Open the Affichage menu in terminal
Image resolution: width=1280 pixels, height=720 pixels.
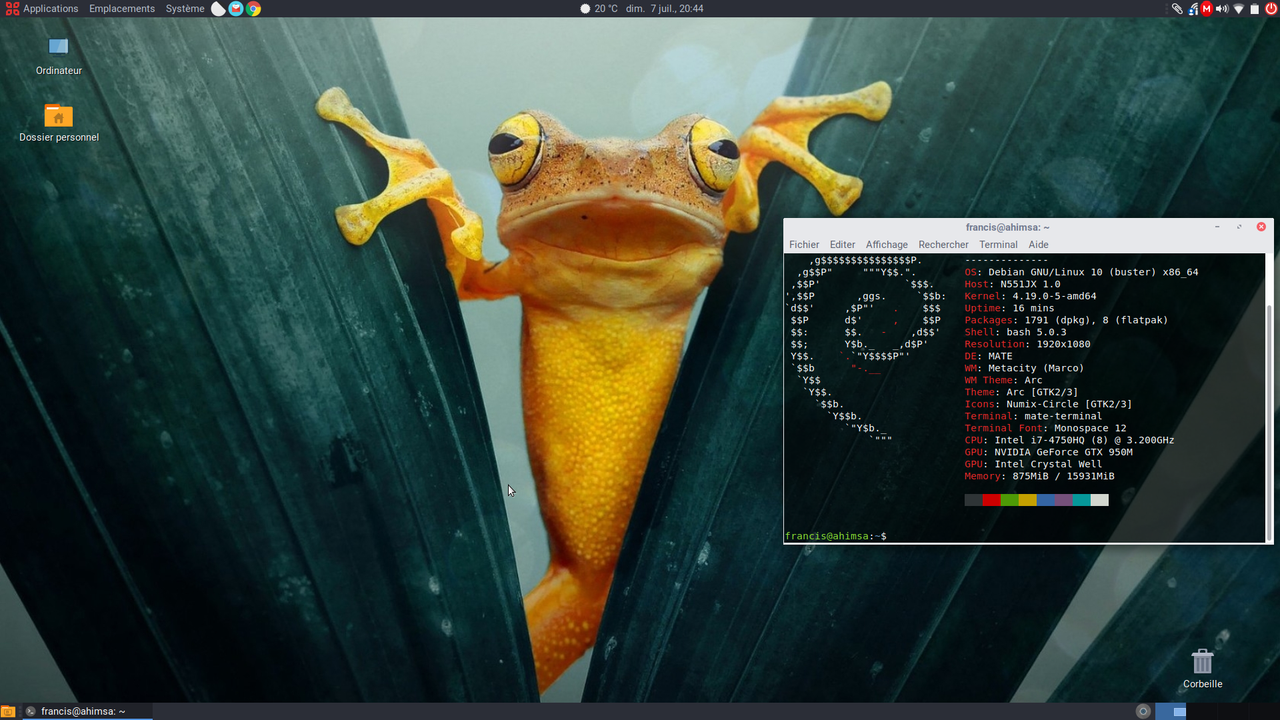887,244
